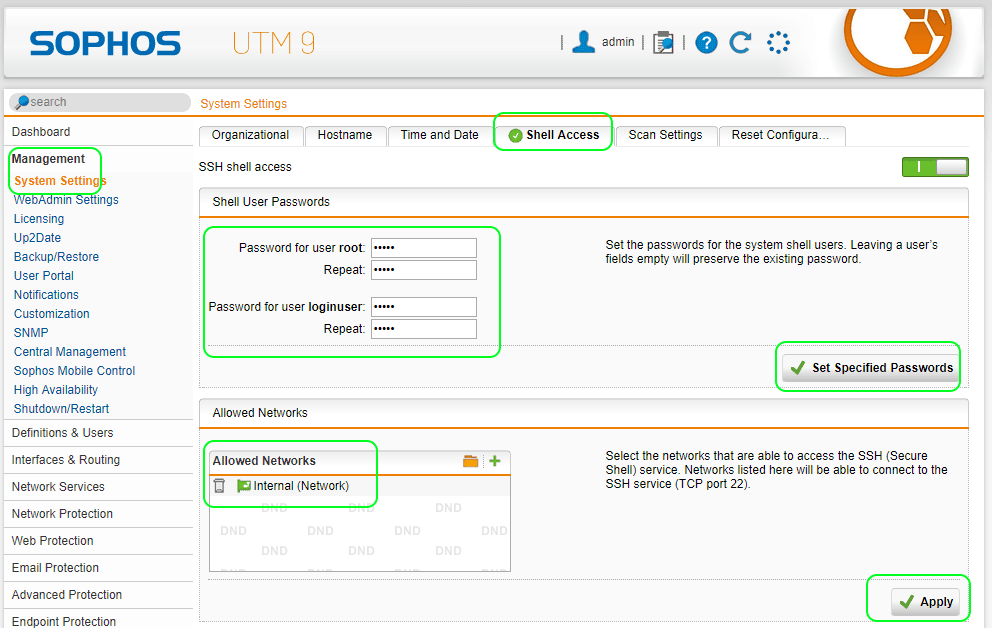This screenshot has width=992, height=628.
Task: Click the green plus to add network
Action: [x=495, y=461]
